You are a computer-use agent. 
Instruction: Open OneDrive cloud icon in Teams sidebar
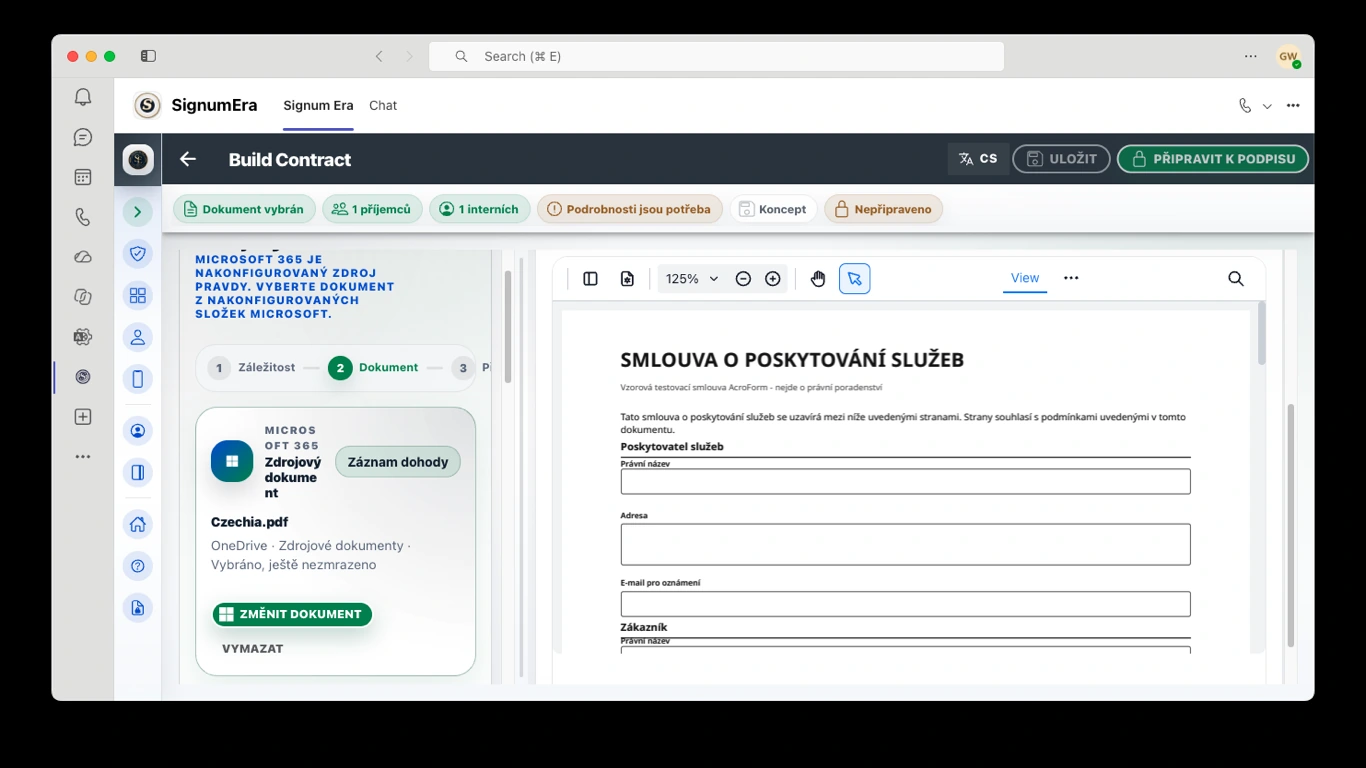[x=83, y=257]
